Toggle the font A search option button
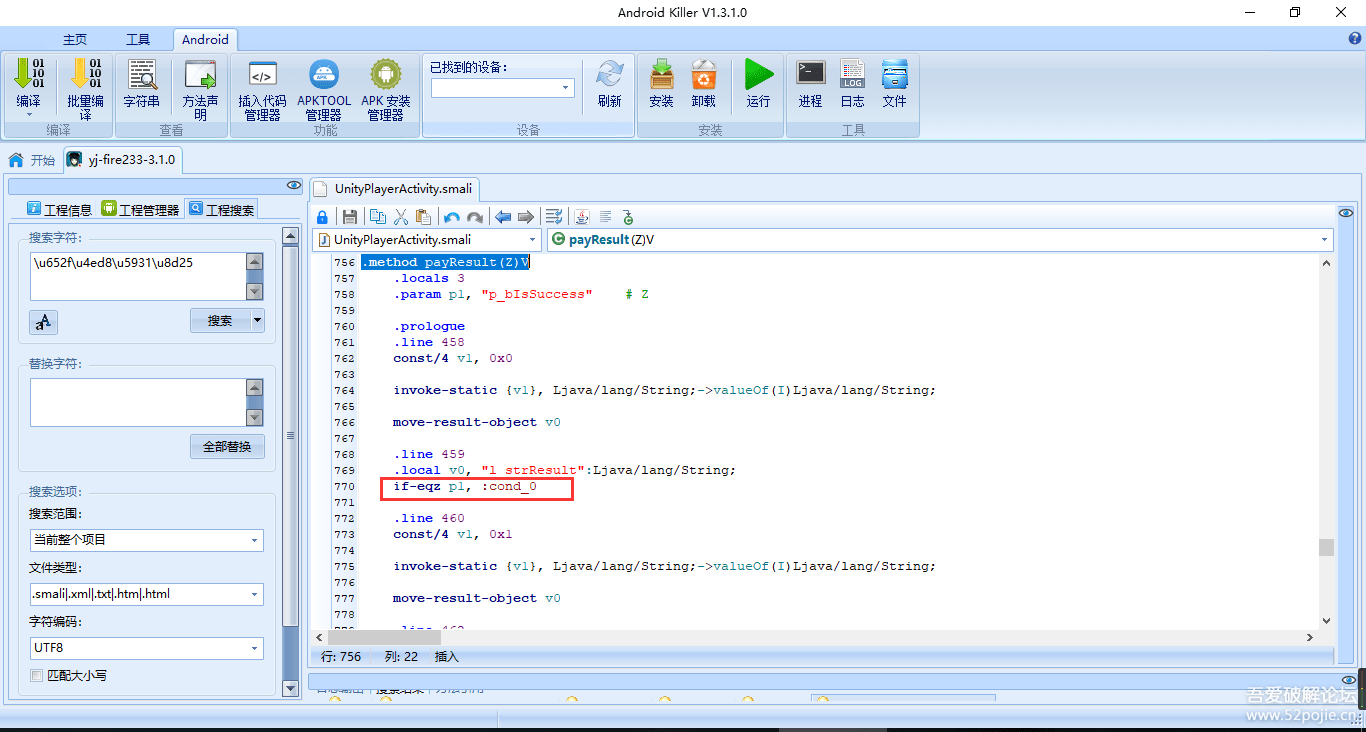1366x732 pixels. click(43, 321)
